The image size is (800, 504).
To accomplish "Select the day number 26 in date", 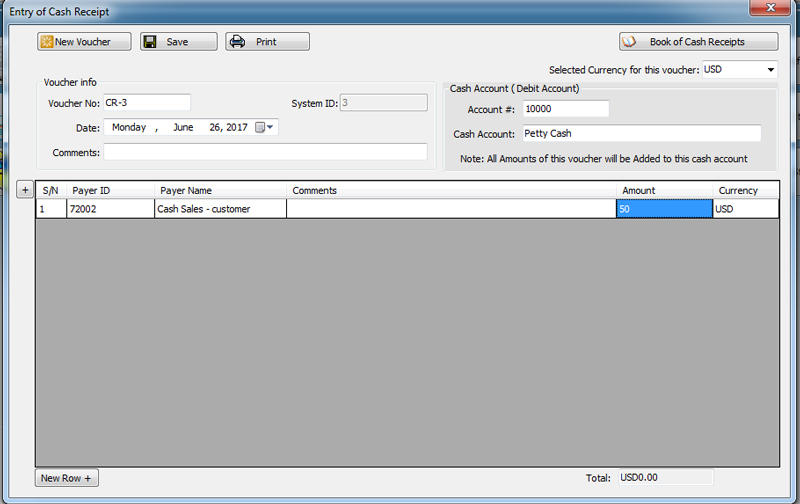I will click(215, 127).
